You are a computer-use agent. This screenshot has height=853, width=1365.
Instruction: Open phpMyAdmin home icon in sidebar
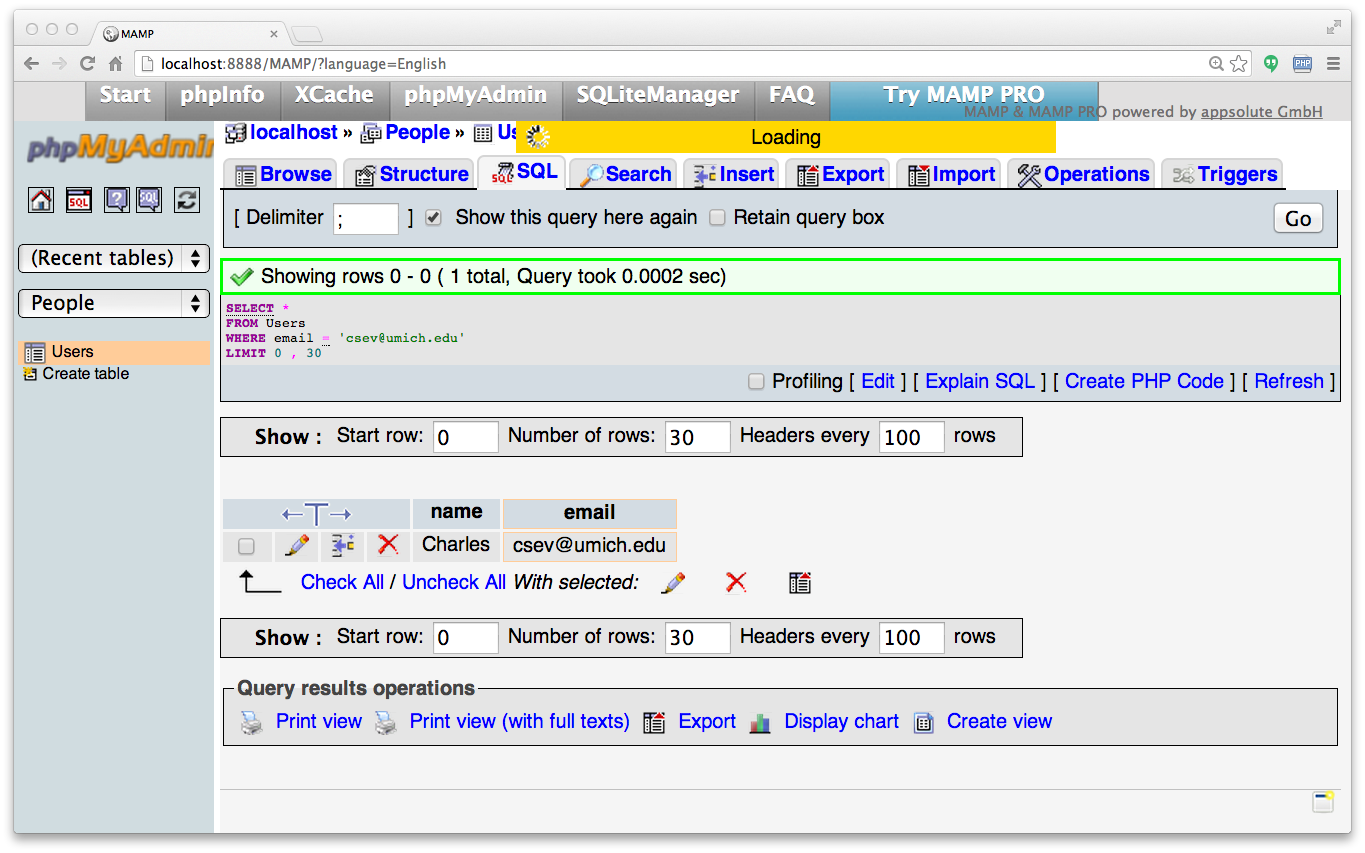pyautogui.click(x=41, y=200)
